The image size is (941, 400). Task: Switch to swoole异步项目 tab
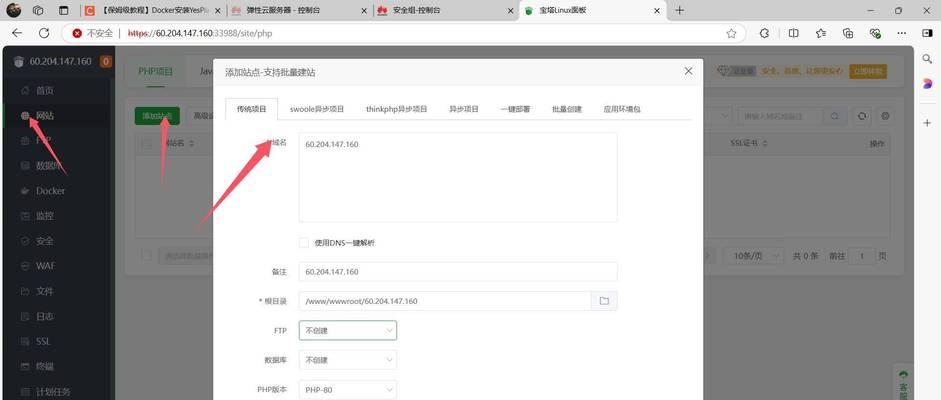pos(317,109)
